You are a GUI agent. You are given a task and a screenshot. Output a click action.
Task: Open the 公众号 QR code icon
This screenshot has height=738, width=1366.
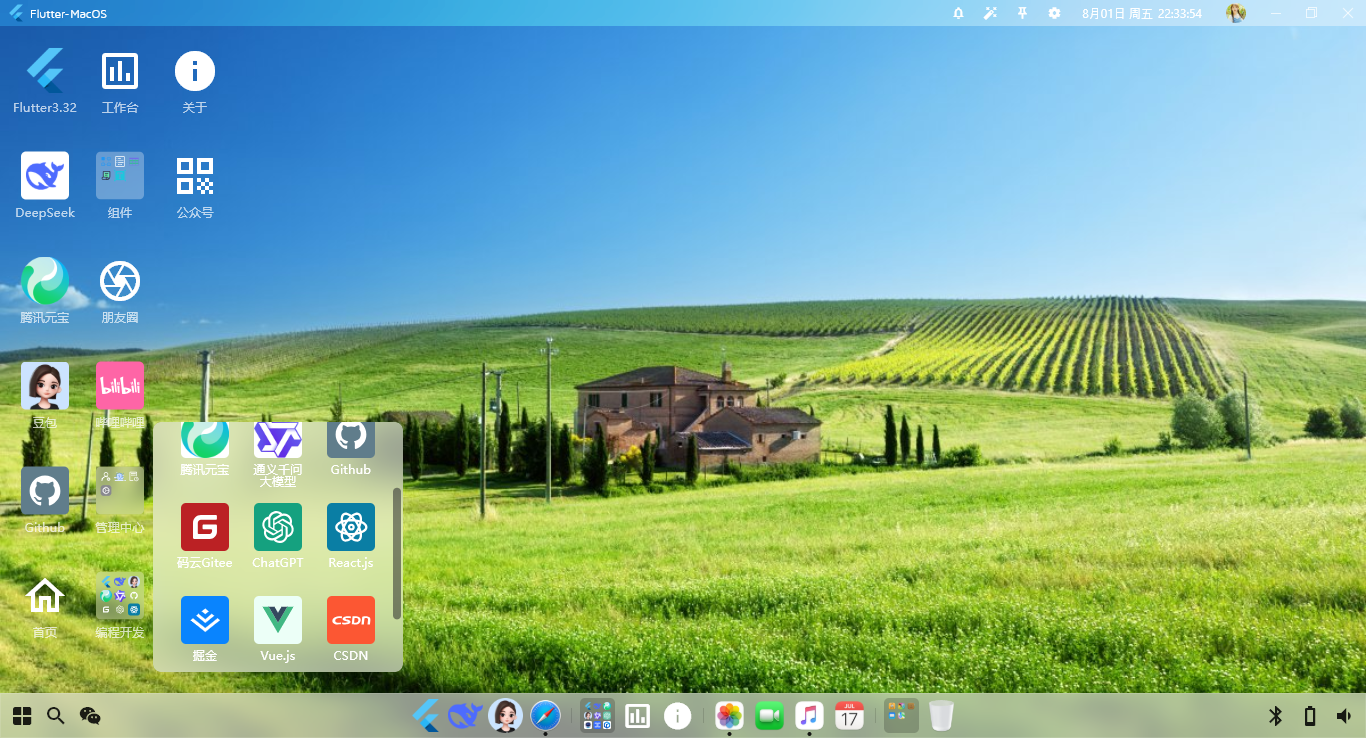pos(195,176)
